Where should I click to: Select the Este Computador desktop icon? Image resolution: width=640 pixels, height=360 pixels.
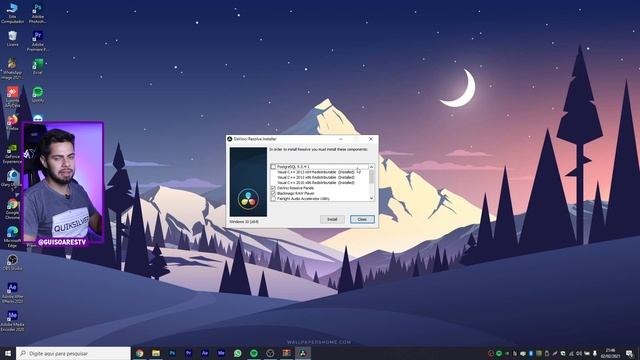pyautogui.click(x=12, y=13)
